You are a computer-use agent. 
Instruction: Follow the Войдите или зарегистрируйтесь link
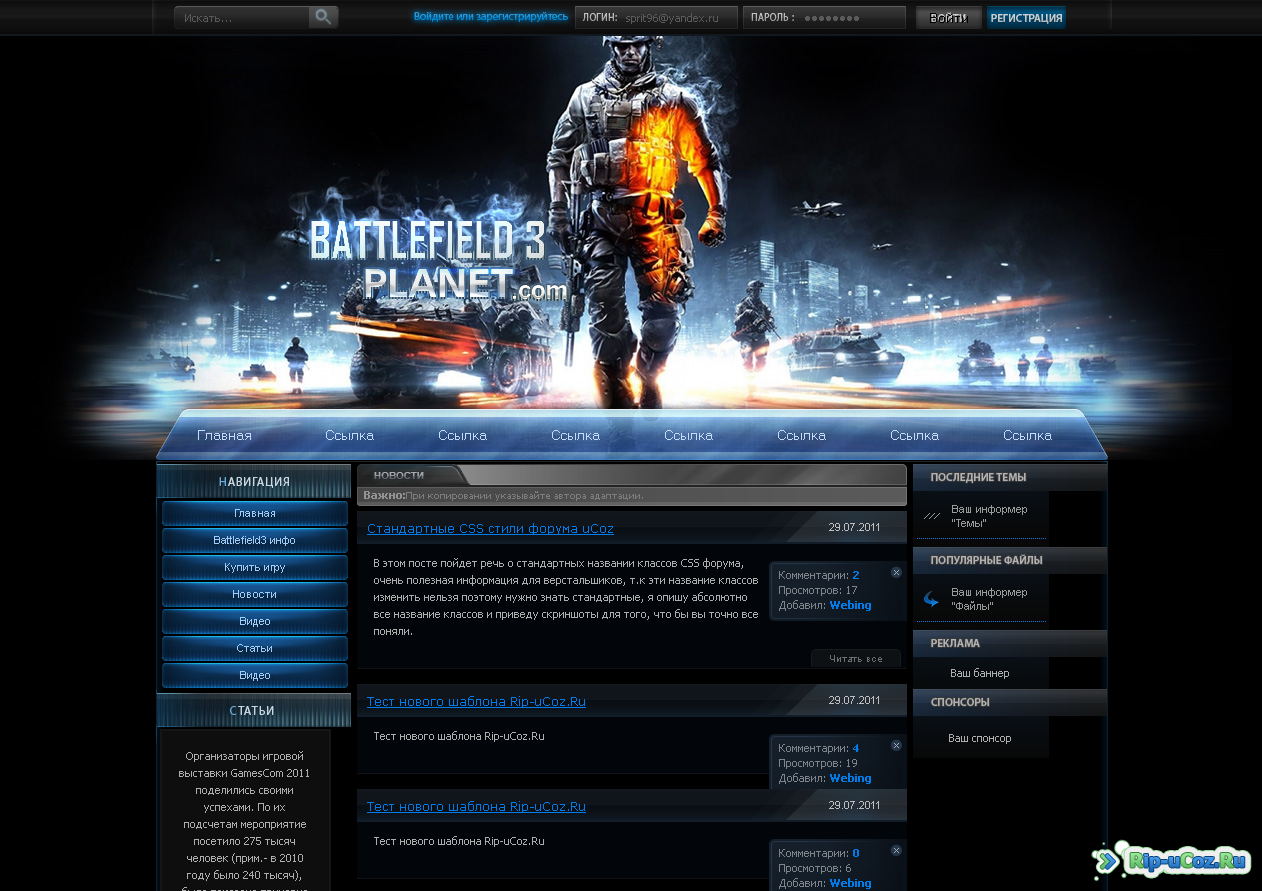tap(491, 17)
